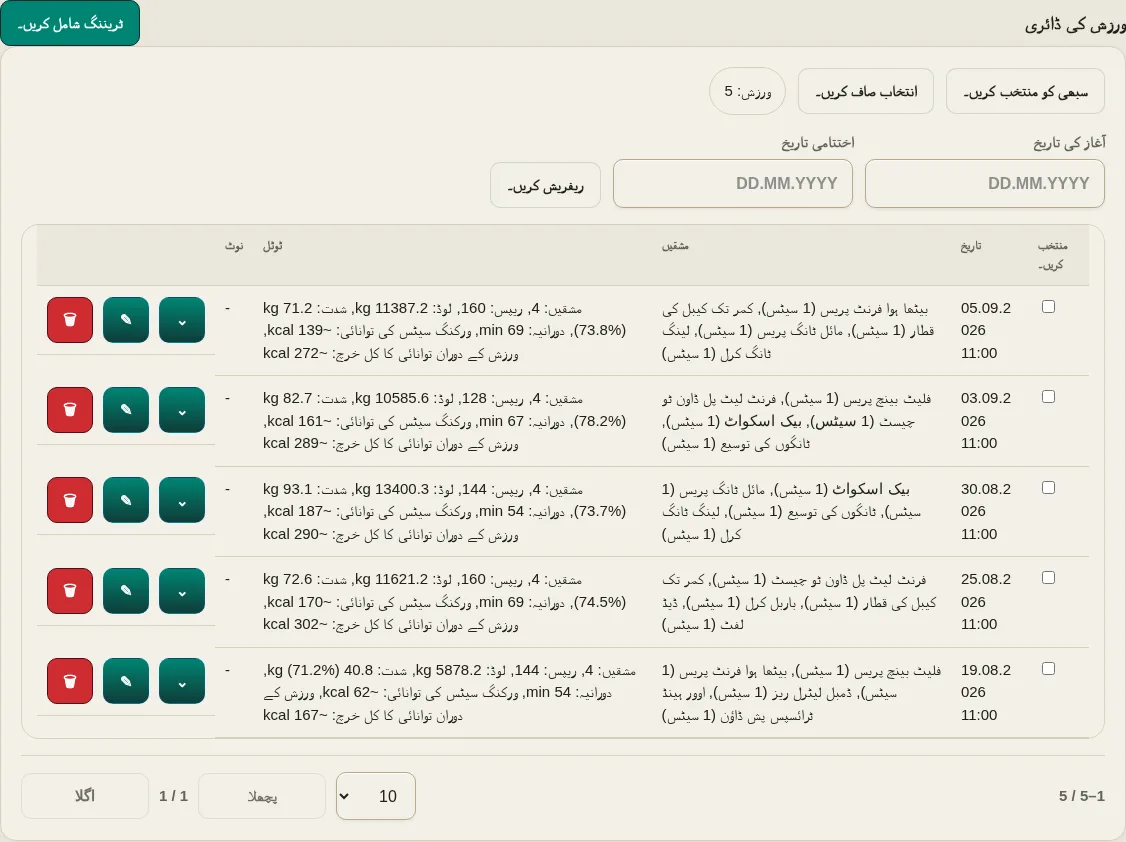
Task: Edit the 03.09.2026 workout with pencil icon
Action: [x=126, y=410]
